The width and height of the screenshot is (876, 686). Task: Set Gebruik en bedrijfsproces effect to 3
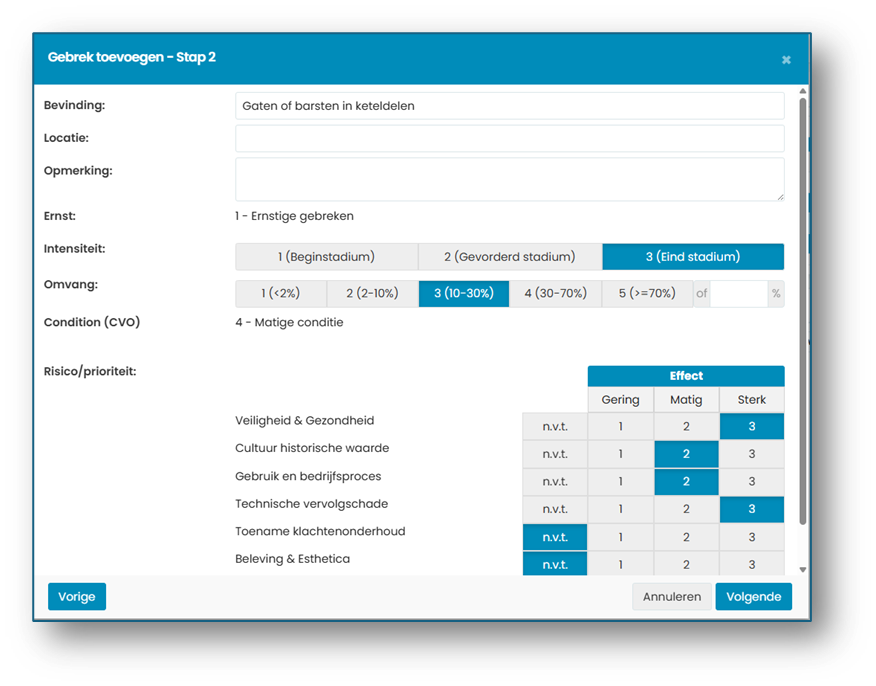[752, 482]
